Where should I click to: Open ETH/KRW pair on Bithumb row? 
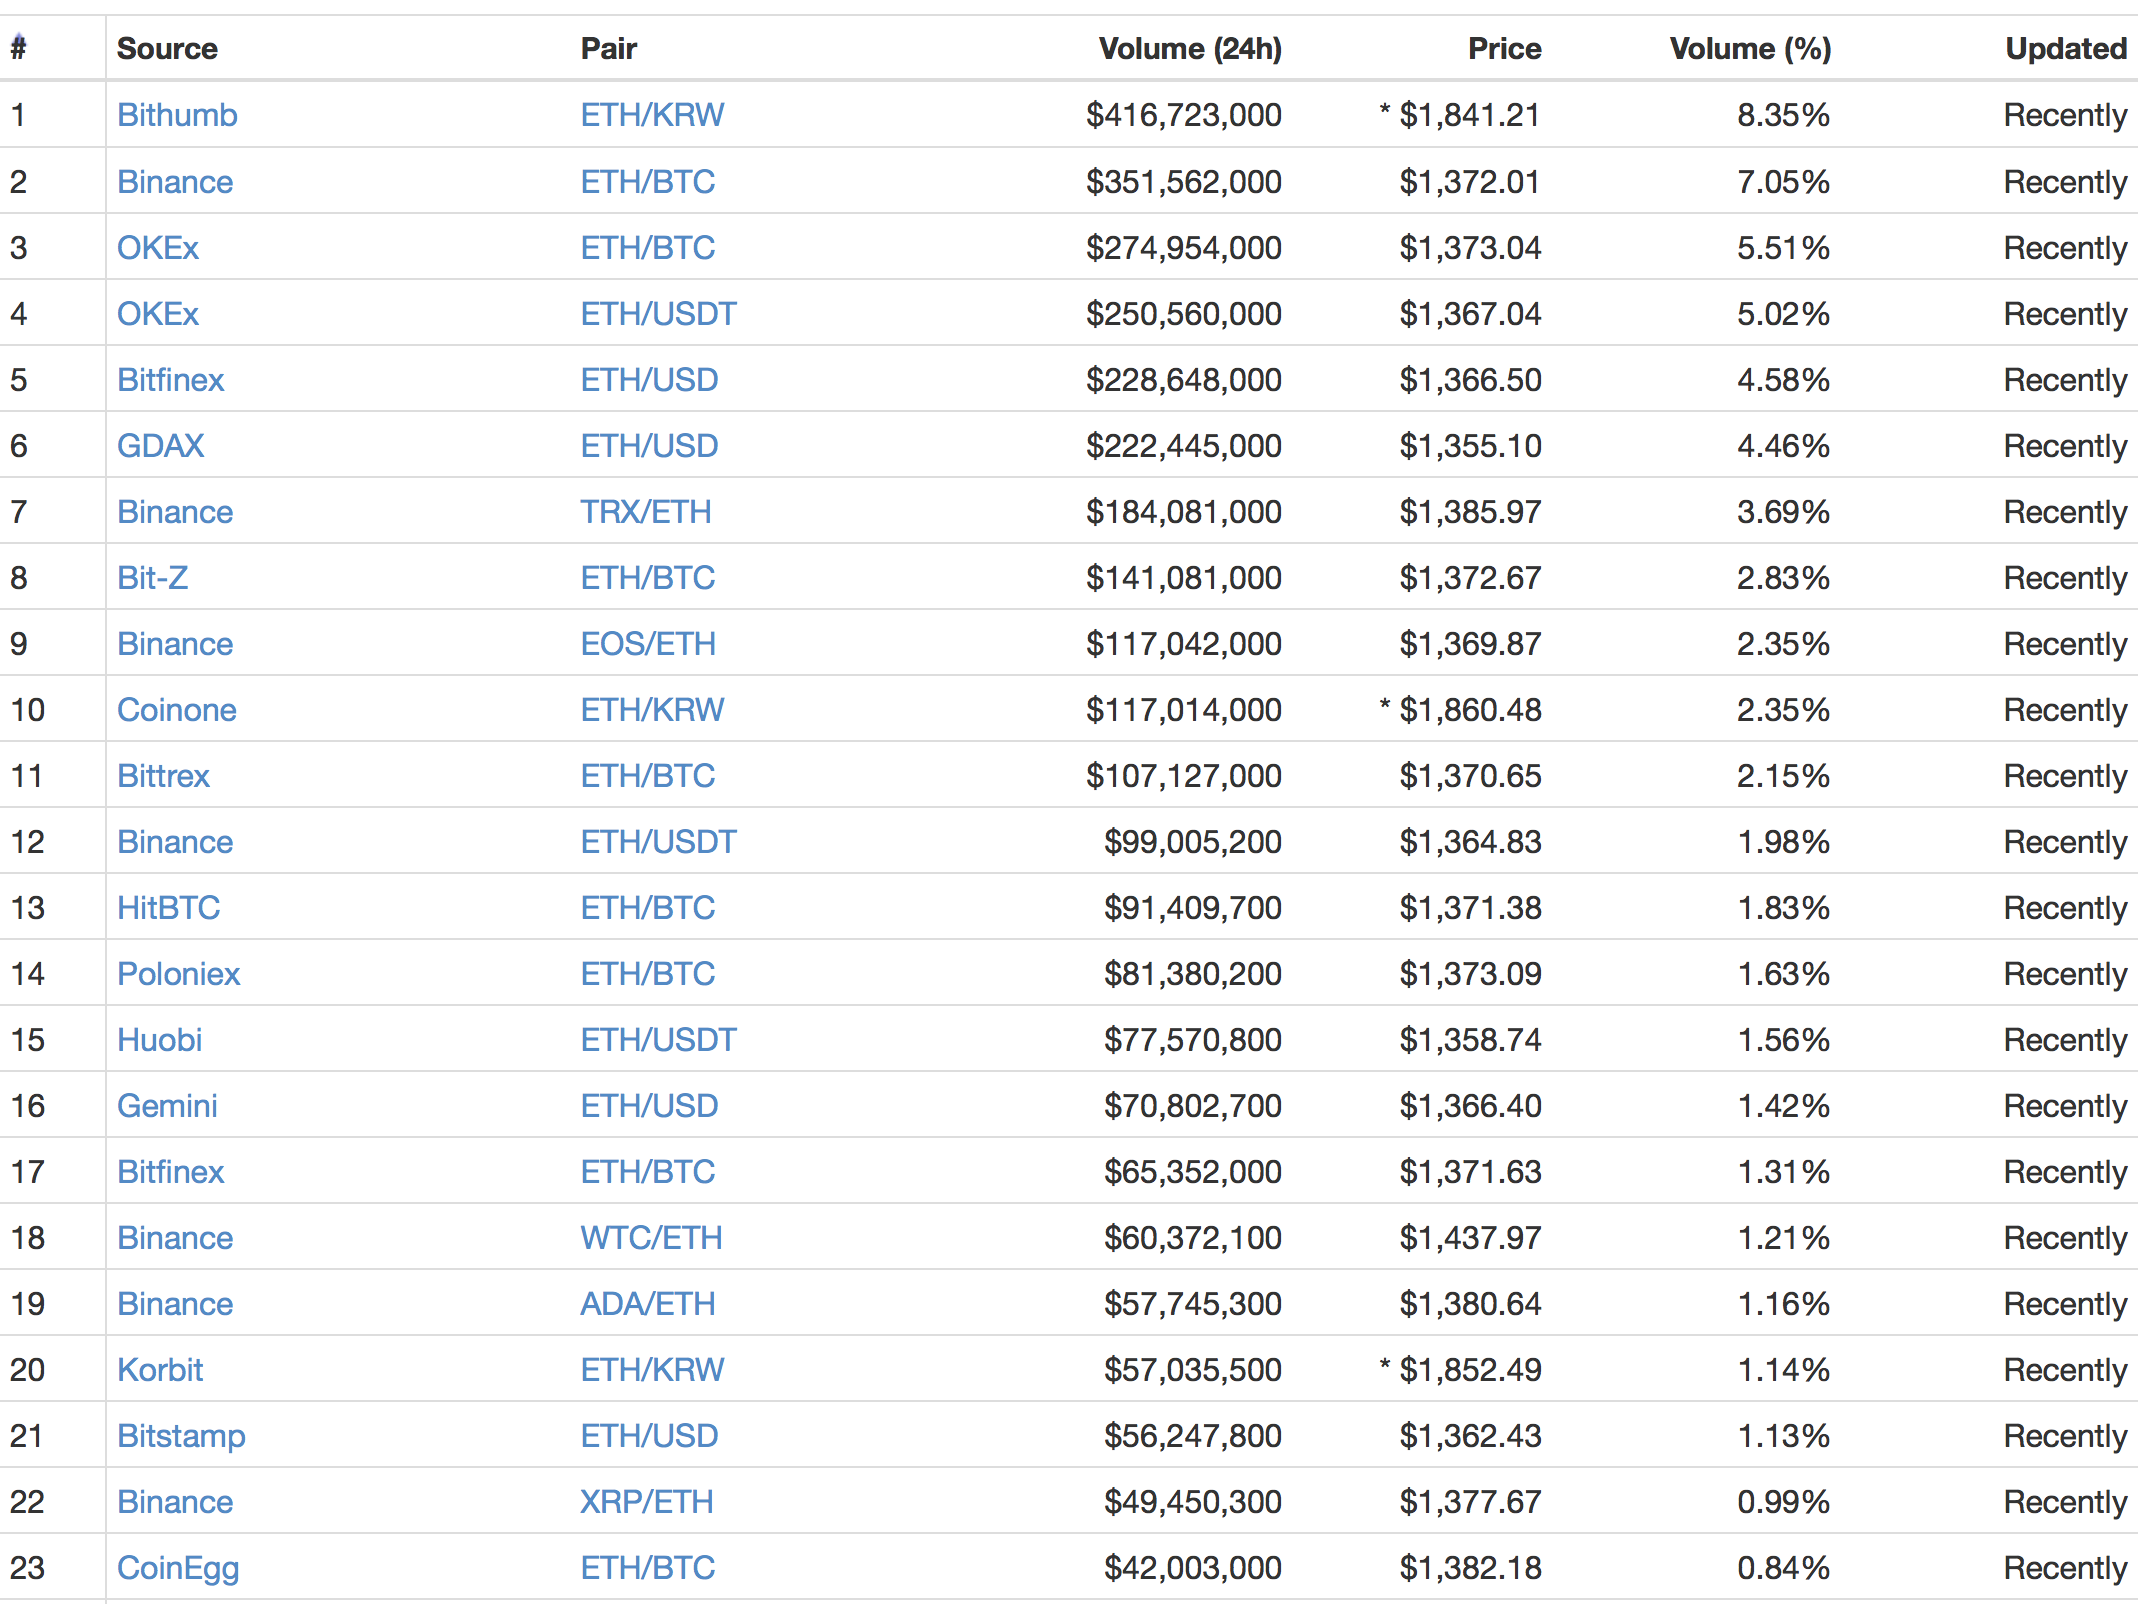point(652,115)
